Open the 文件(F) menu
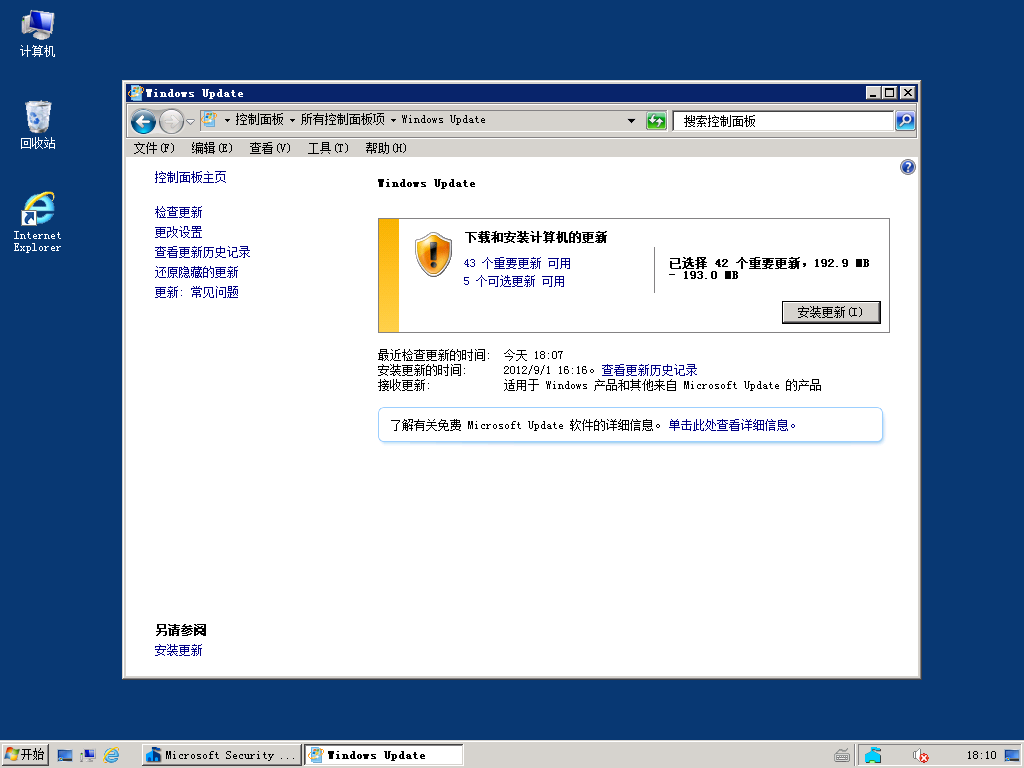 coord(154,148)
